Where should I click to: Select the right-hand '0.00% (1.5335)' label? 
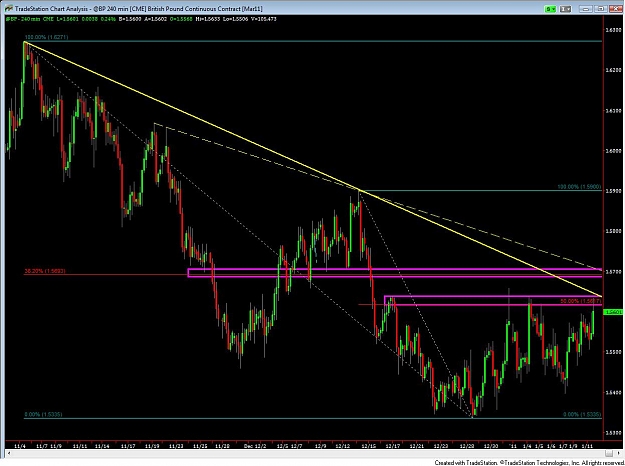point(582,415)
